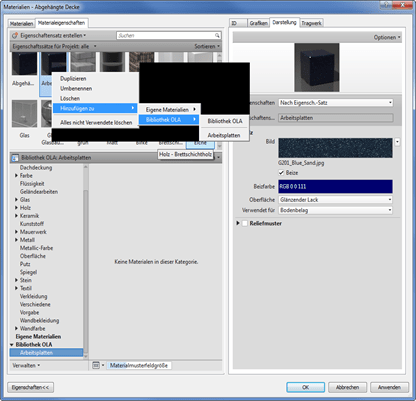
Task: Click the Beizfarbe blue color swatch
Action: 336,186
